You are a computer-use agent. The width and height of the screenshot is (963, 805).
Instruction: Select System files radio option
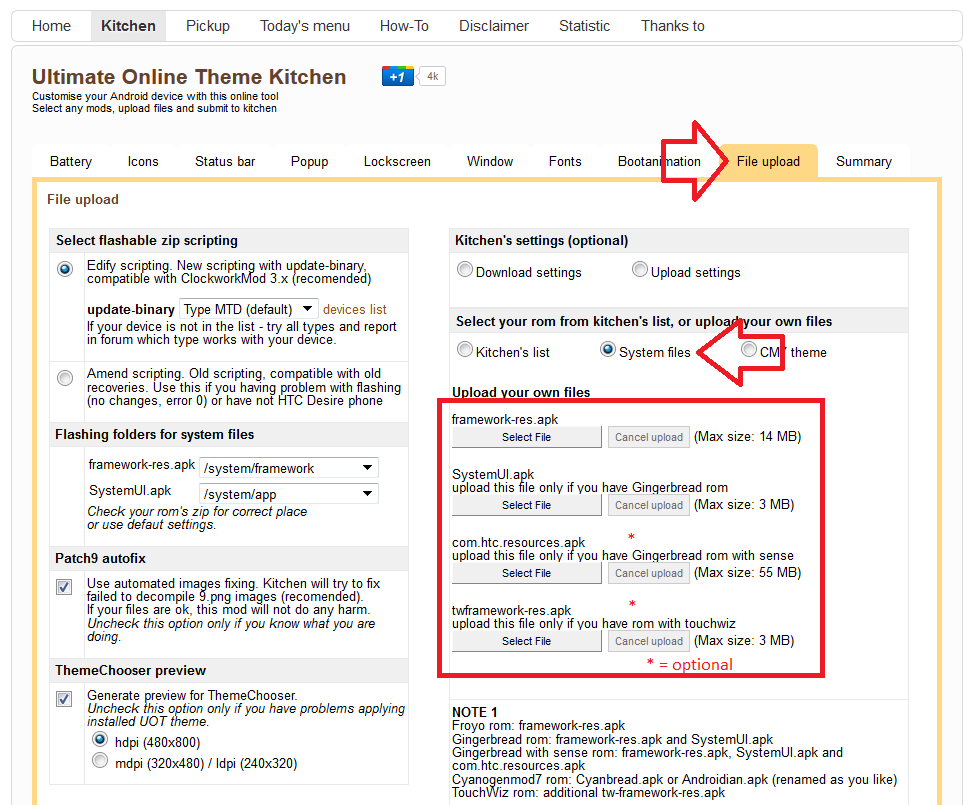[x=607, y=349]
